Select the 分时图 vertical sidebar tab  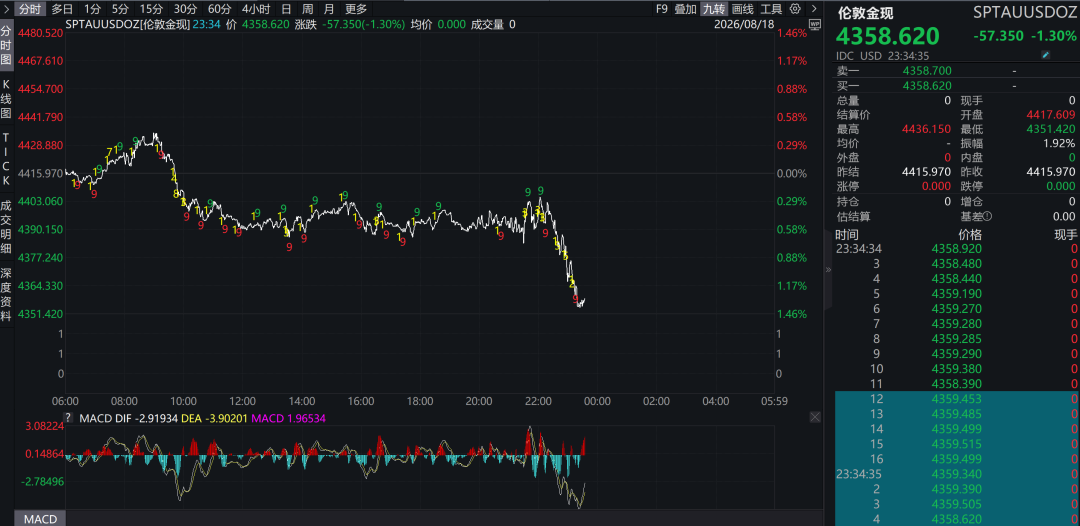[x=6, y=45]
